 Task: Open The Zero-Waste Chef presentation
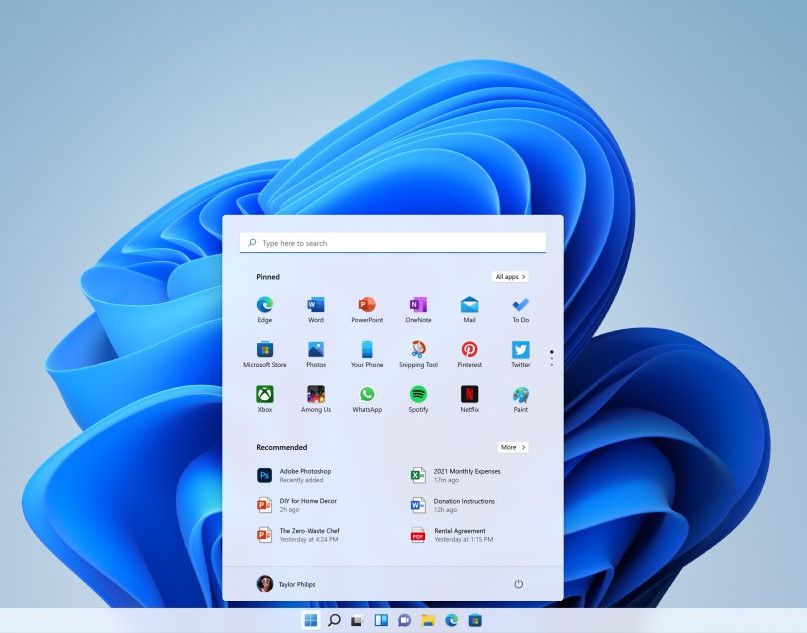(299, 535)
